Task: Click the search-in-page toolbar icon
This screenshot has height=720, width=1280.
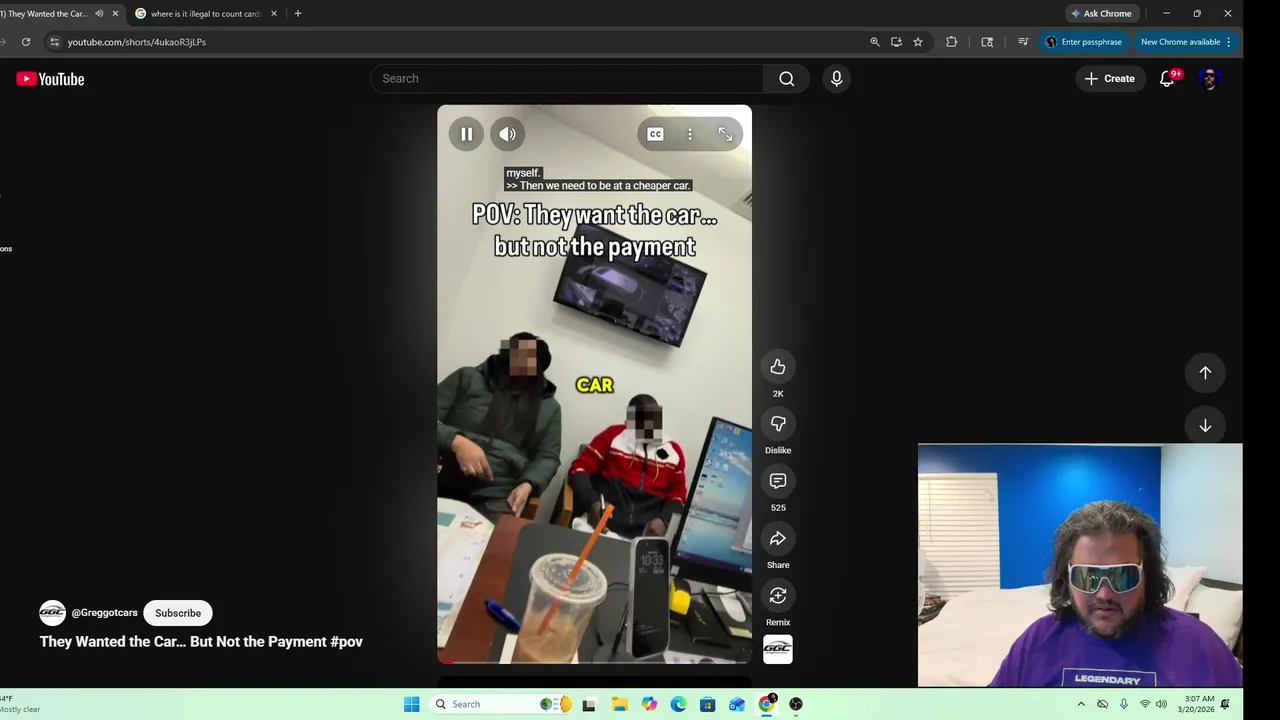Action: [987, 42]
